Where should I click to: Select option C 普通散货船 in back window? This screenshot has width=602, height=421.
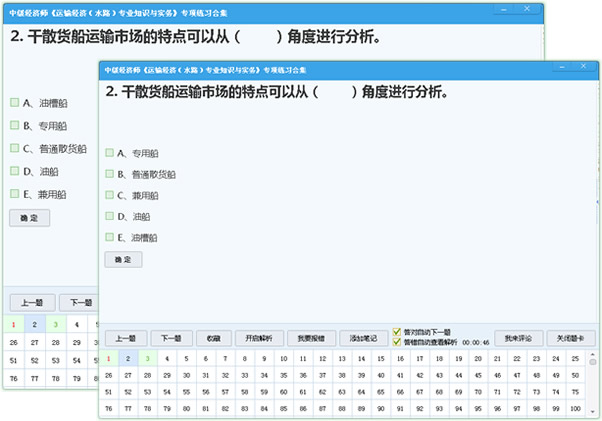14,148
